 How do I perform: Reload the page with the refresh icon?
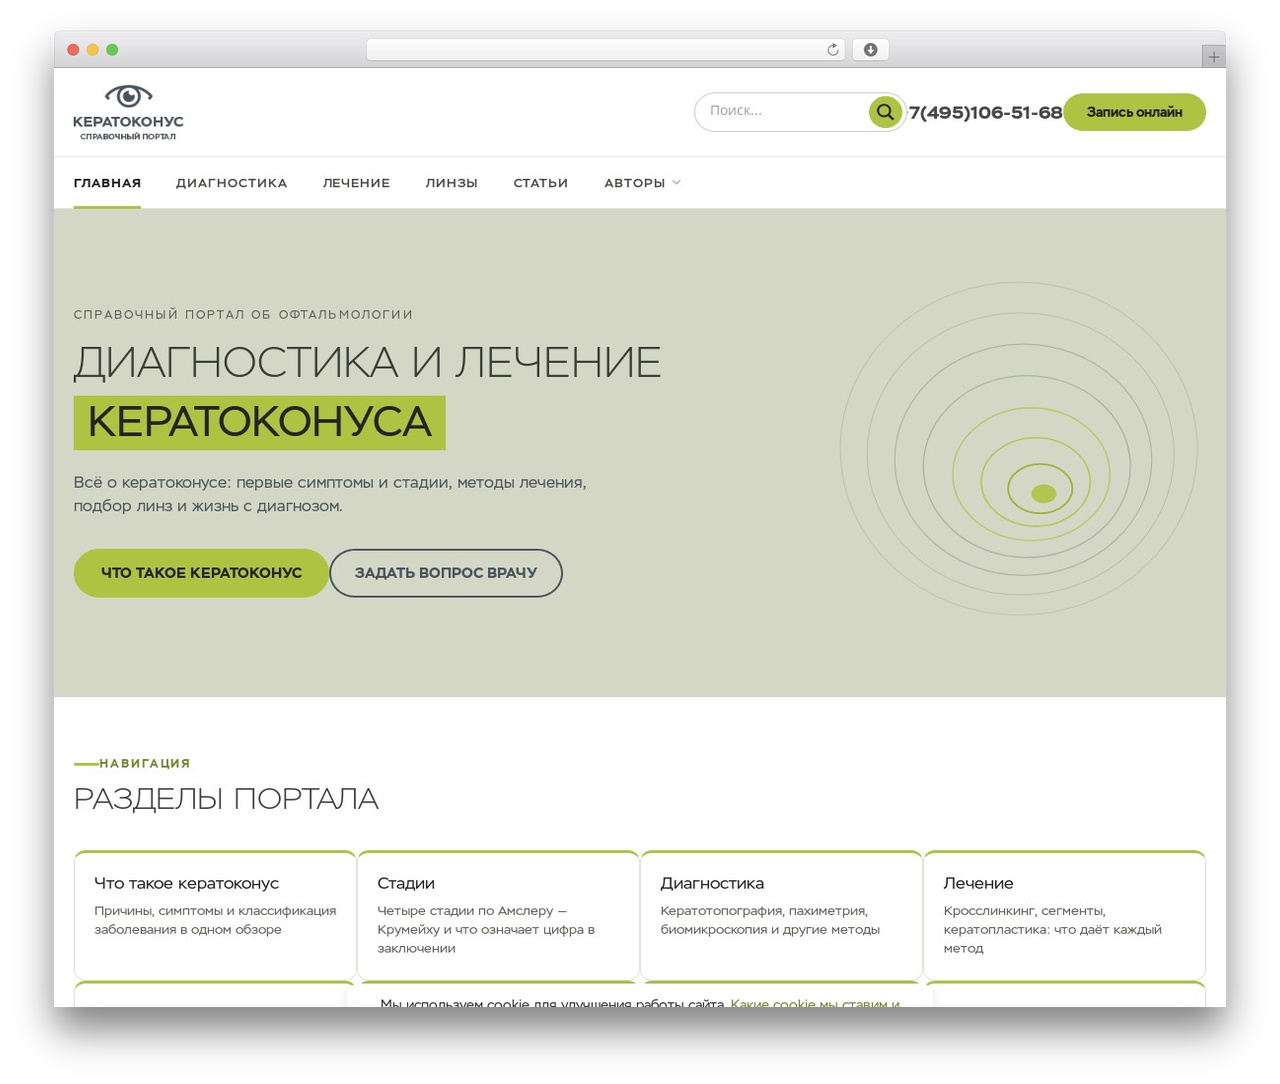(832, 50)
